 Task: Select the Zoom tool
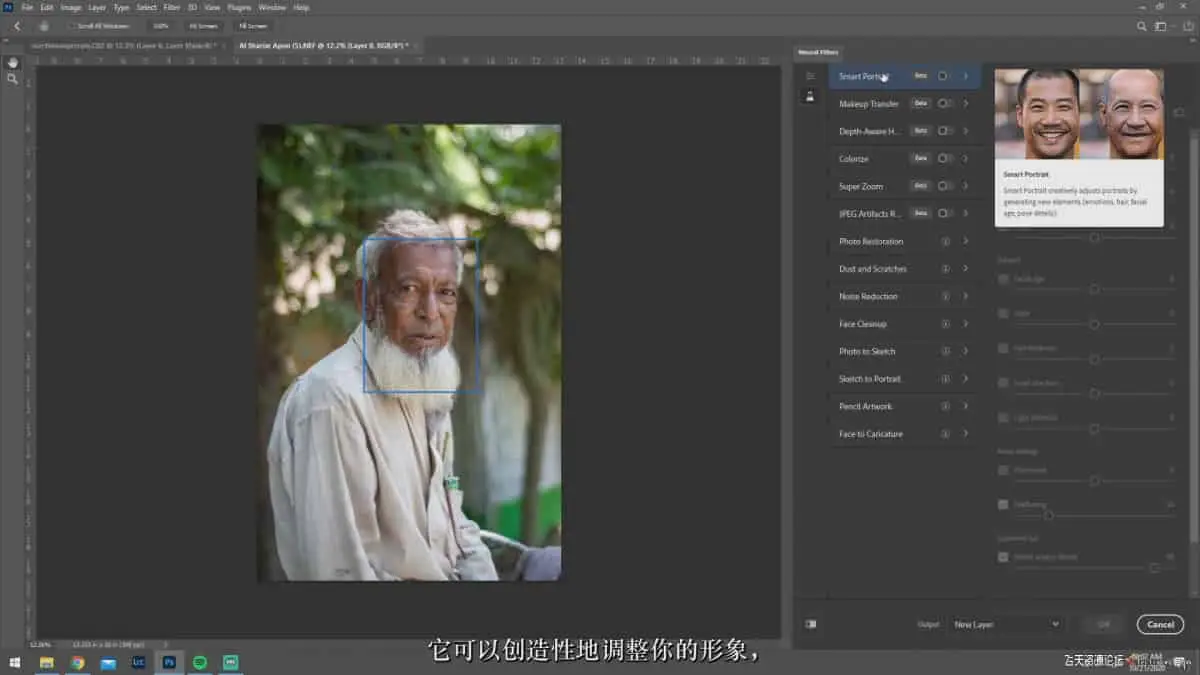[13, 78]
